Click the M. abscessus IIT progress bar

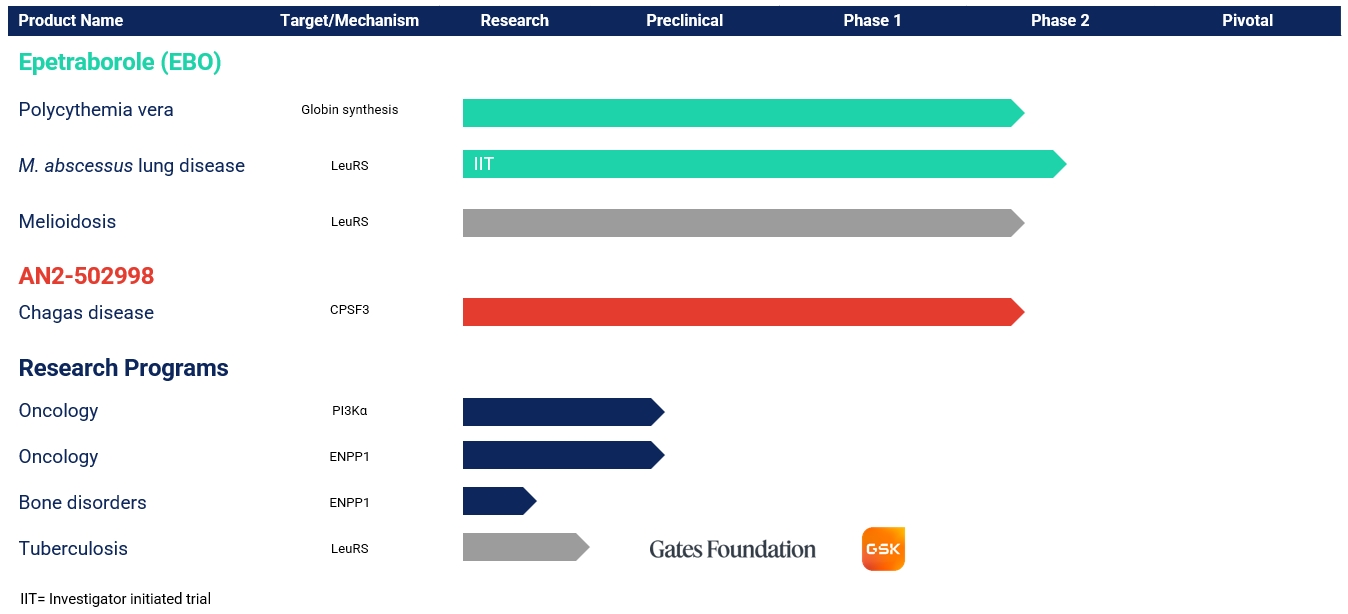[x=760, y=164]
